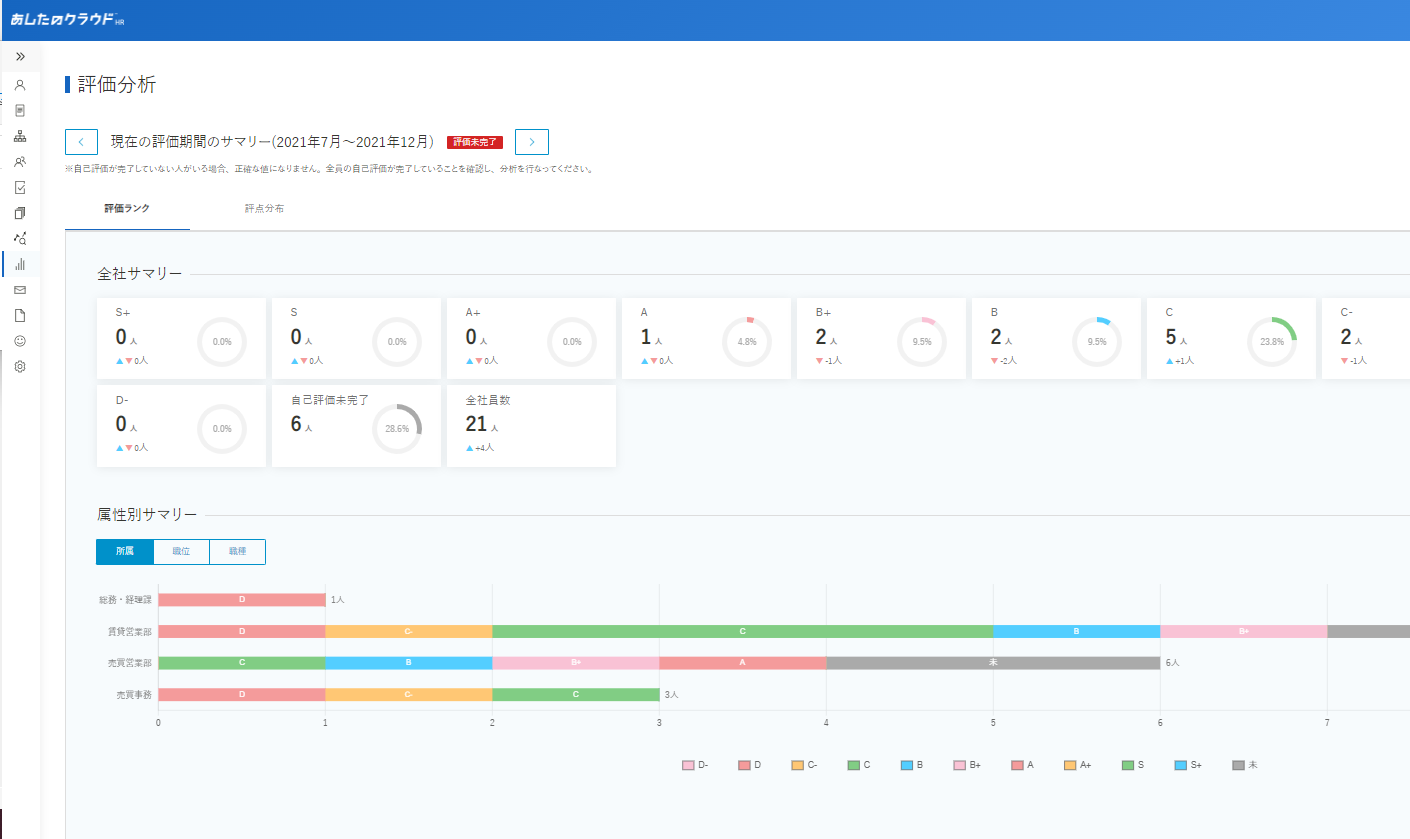Click the 売買営業部 axis label
1410x839 pixels.
[x=128, y=663]
